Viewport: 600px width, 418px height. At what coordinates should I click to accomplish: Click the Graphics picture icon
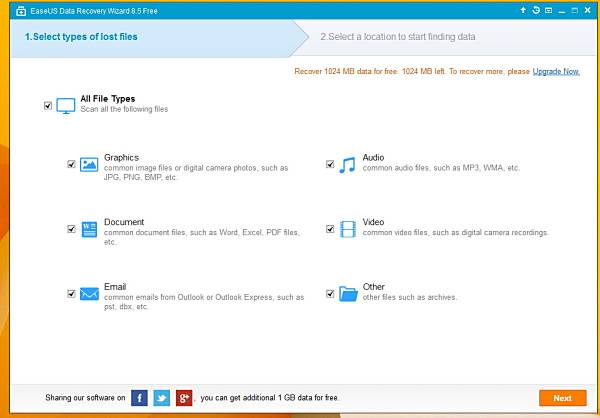89,164
